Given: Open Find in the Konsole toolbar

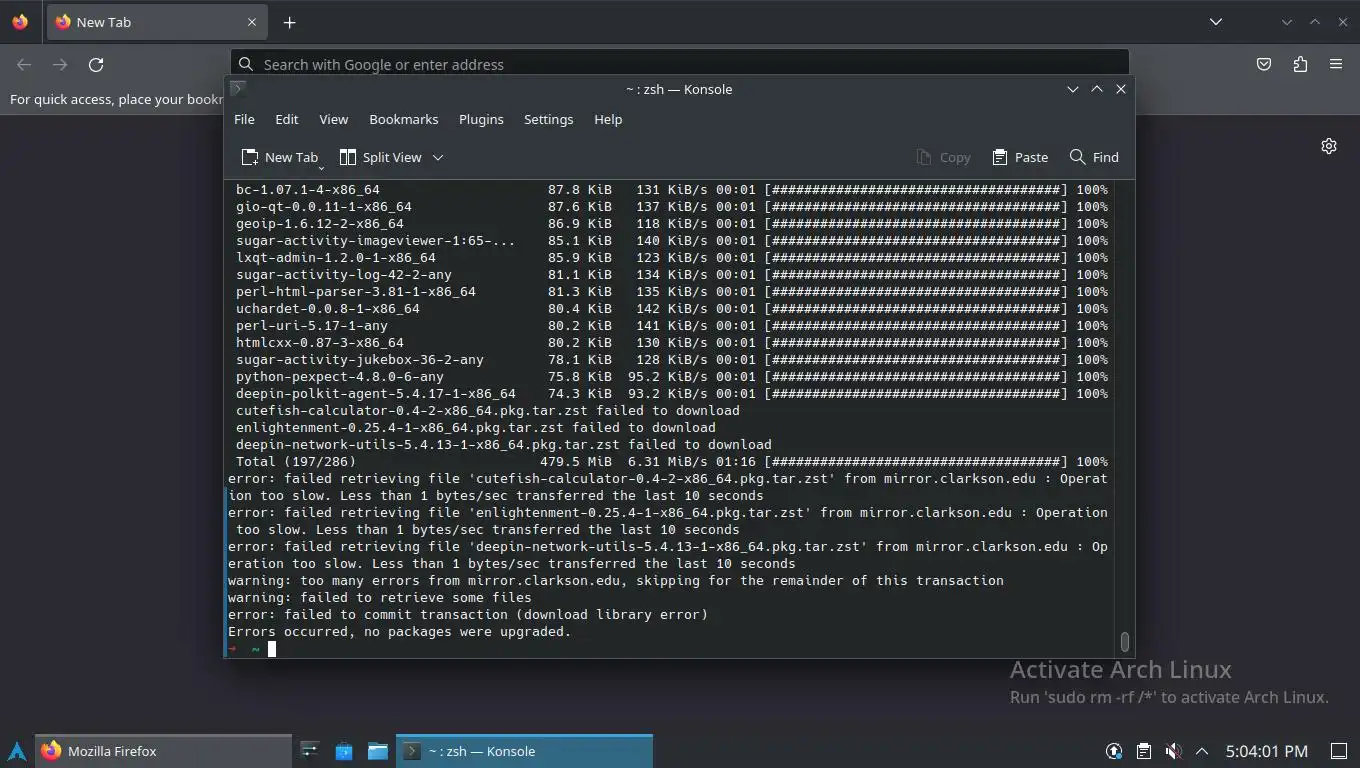Looking at the screenshot, I should [1094, 157].
